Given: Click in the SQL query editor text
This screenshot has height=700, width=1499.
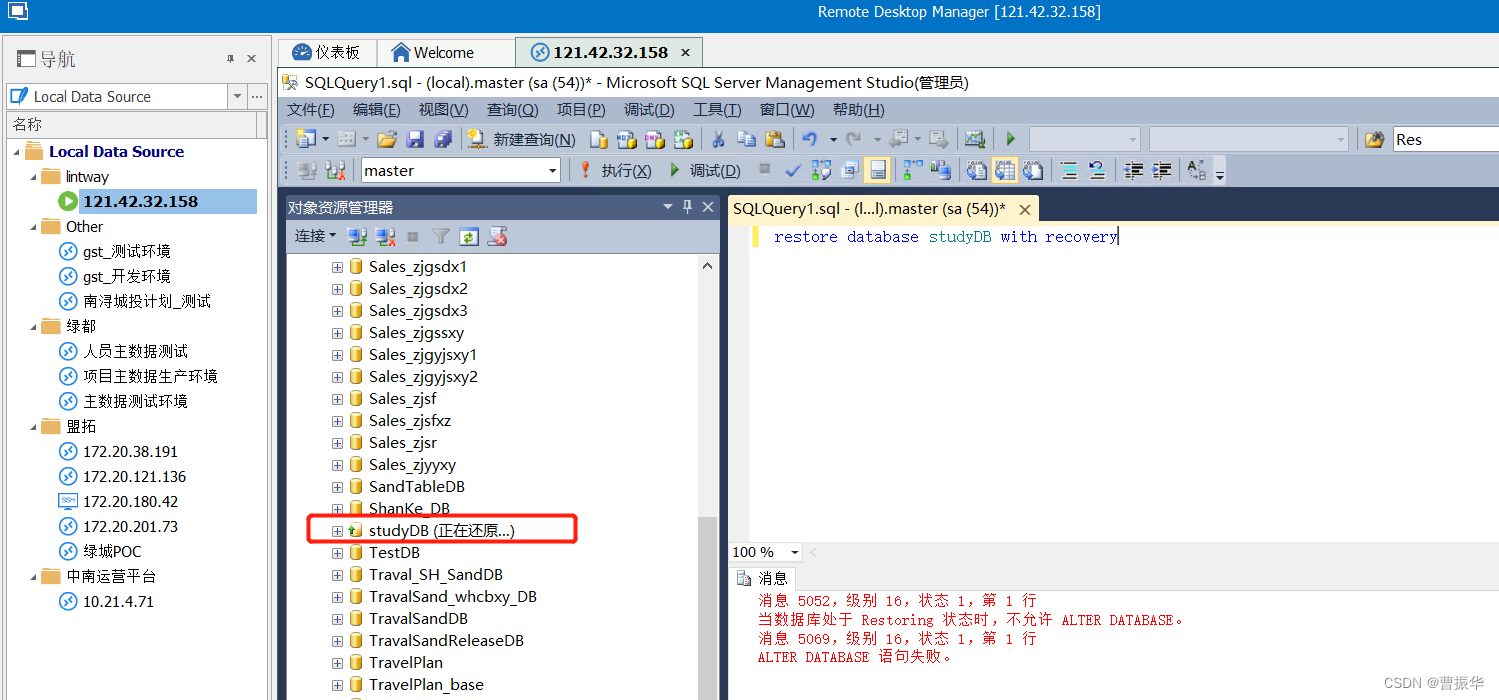Looking at the screenshot, I should pyautogui.click(x=945, y=237).
